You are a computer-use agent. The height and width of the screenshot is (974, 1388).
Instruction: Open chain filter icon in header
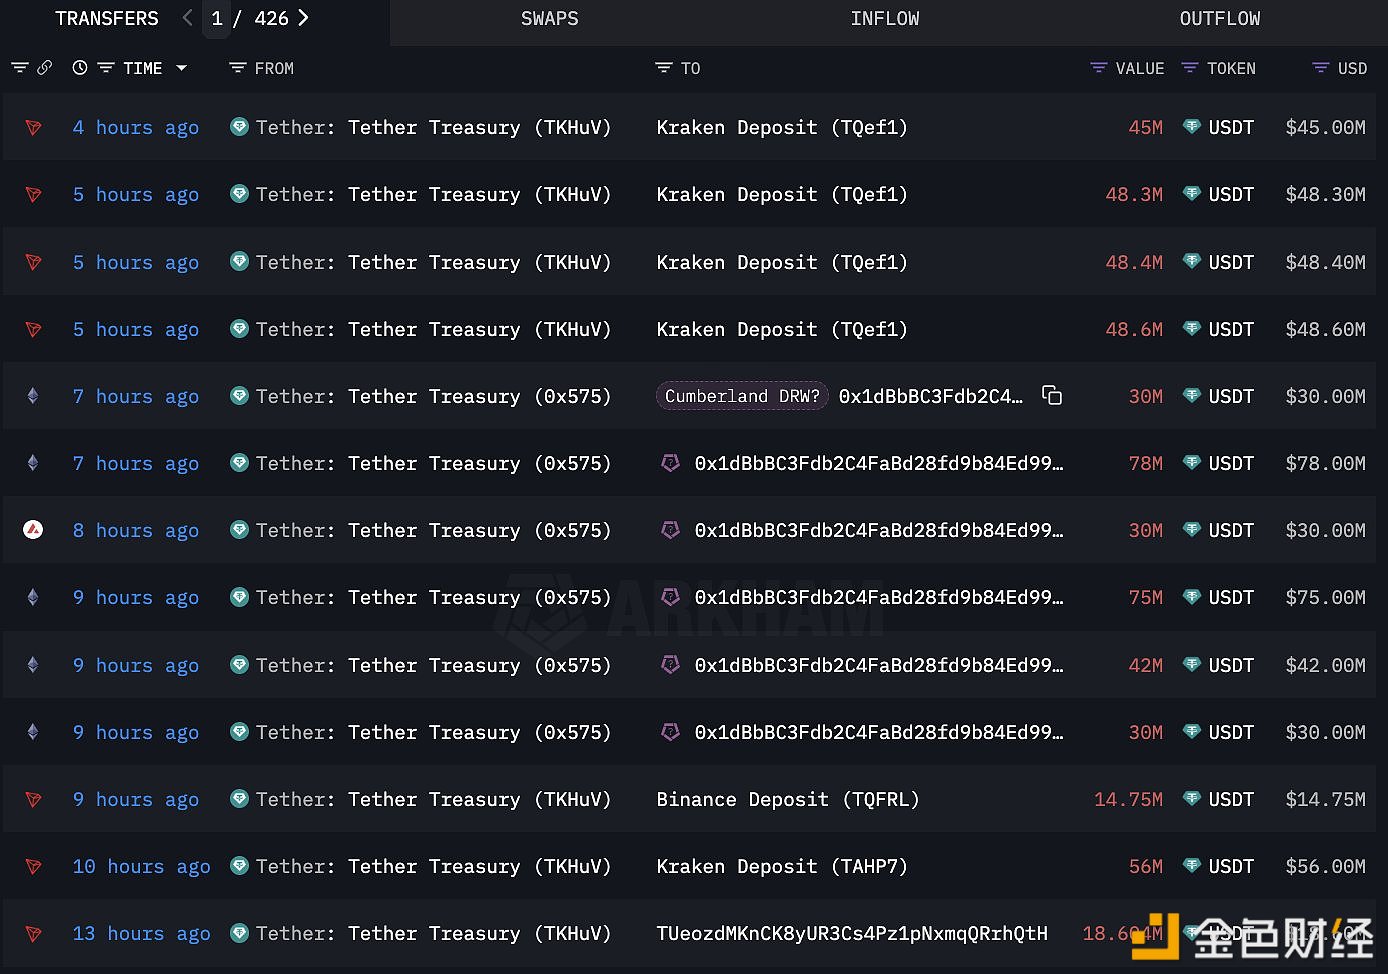click(19, 68)
